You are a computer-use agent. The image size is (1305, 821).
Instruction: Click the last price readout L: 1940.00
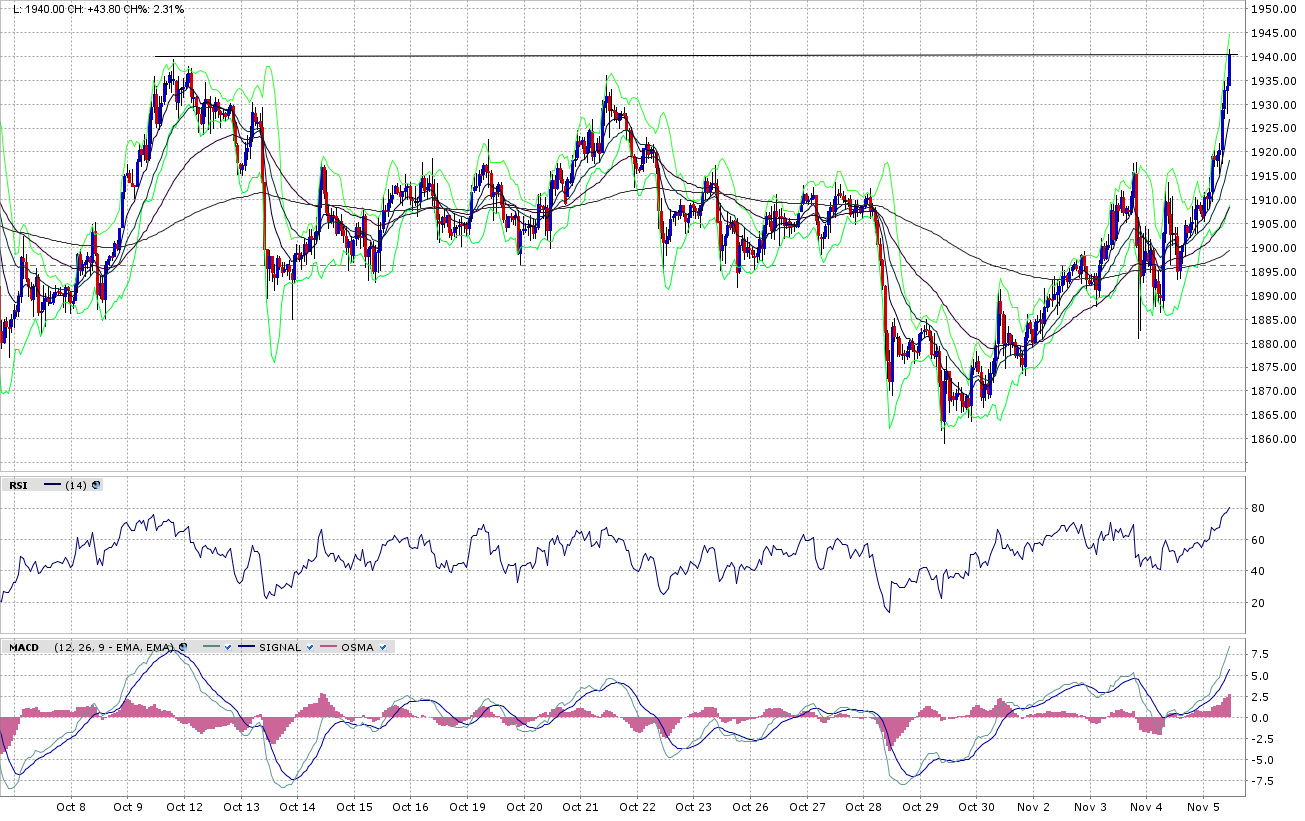click(33, 9)
